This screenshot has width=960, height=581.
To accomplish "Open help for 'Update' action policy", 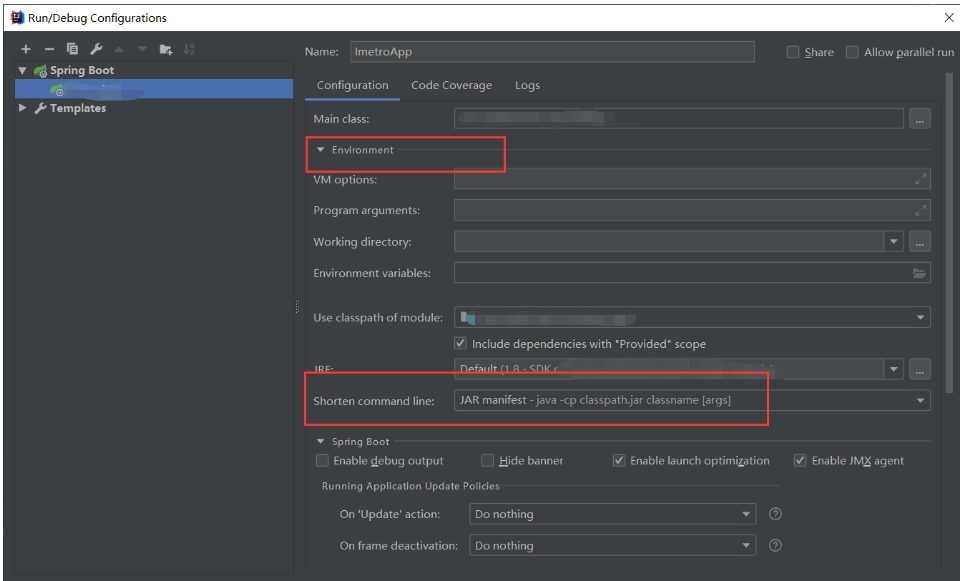I will click(x=775, y=514).
